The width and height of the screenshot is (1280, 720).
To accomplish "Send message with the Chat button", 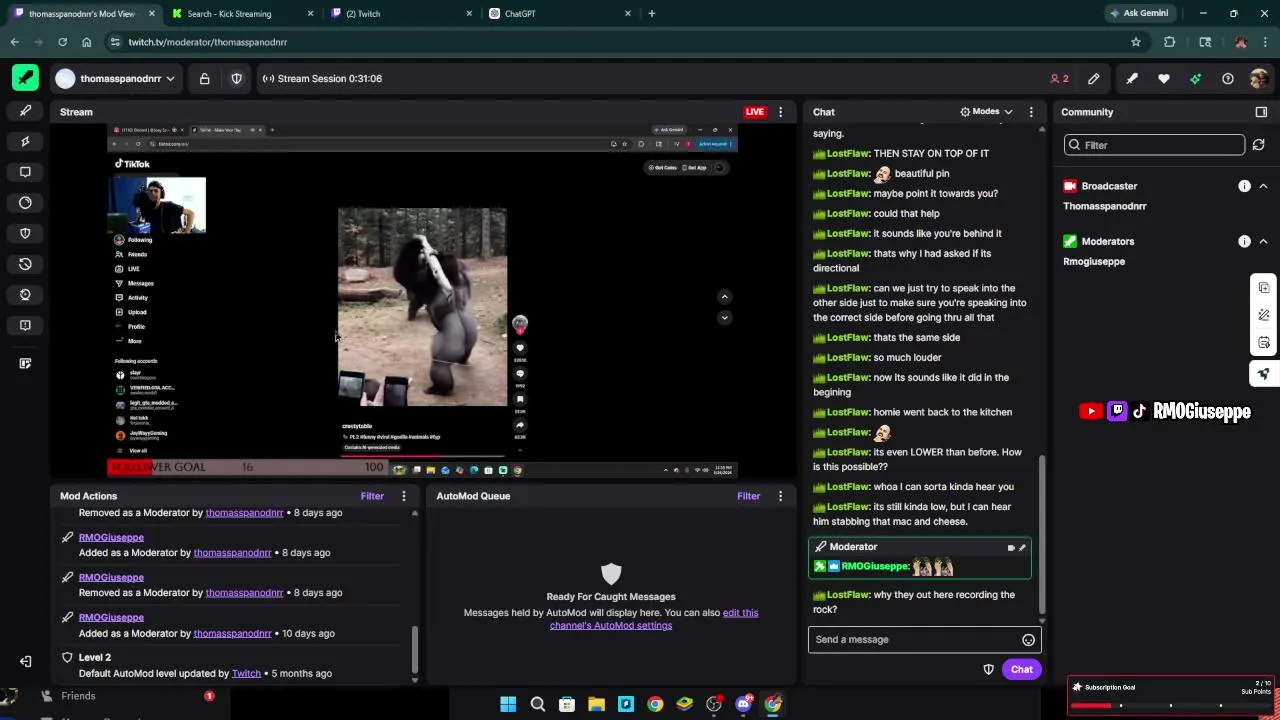I will coord(1021,669).
